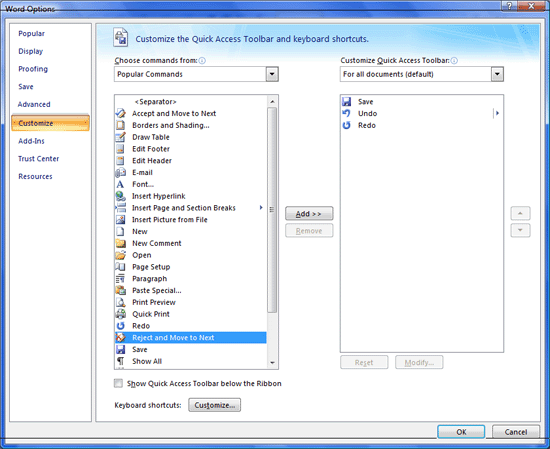Screen dimensions: 550x449
Task: Click the command list scrollbar down arrow
Action: [273, 363]
